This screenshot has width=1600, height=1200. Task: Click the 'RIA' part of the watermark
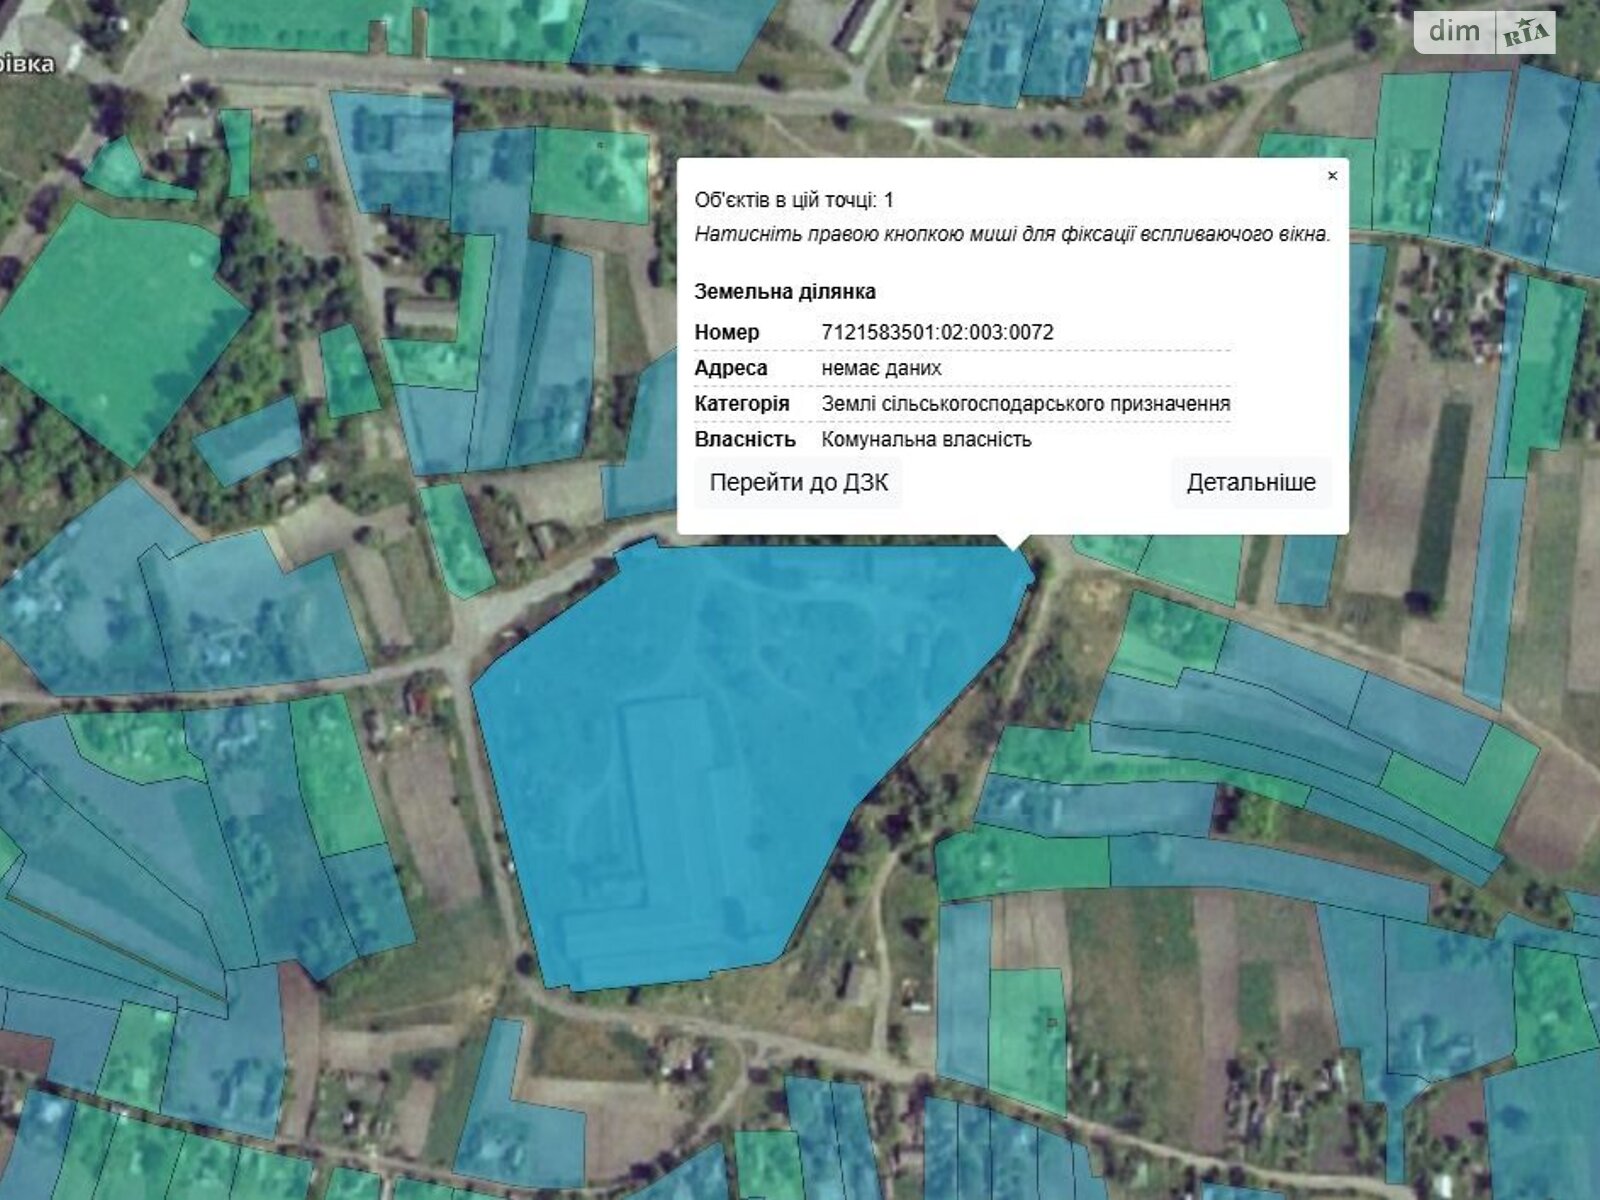point(1525,34)
